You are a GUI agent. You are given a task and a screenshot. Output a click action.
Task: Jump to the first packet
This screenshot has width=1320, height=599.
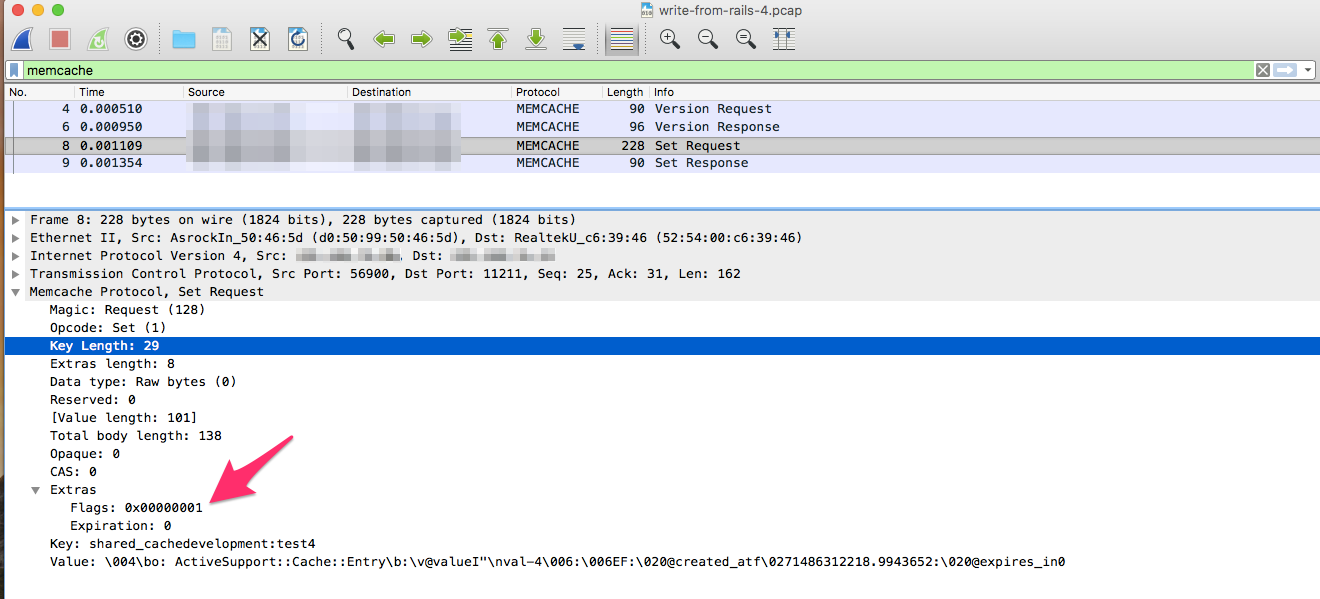pyautogui.click(x=498, y=39)
